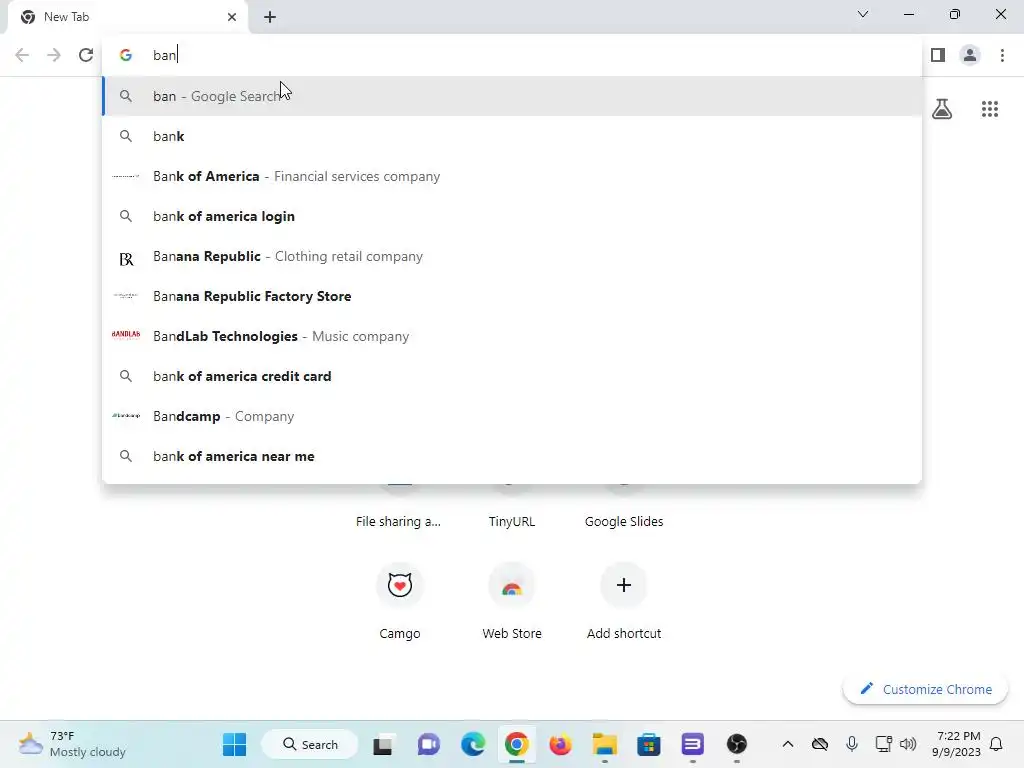This screenshot has height=768, width=1024.
Task: Open the Google apps grid
Action: (x=990, y=109)
